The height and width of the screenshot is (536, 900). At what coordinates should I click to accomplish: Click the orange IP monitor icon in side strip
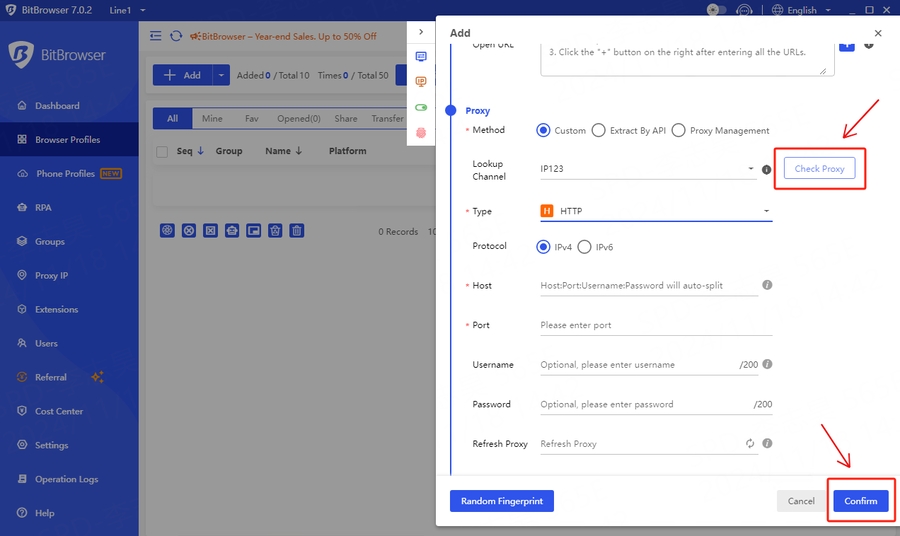click(x=421, y=82)
